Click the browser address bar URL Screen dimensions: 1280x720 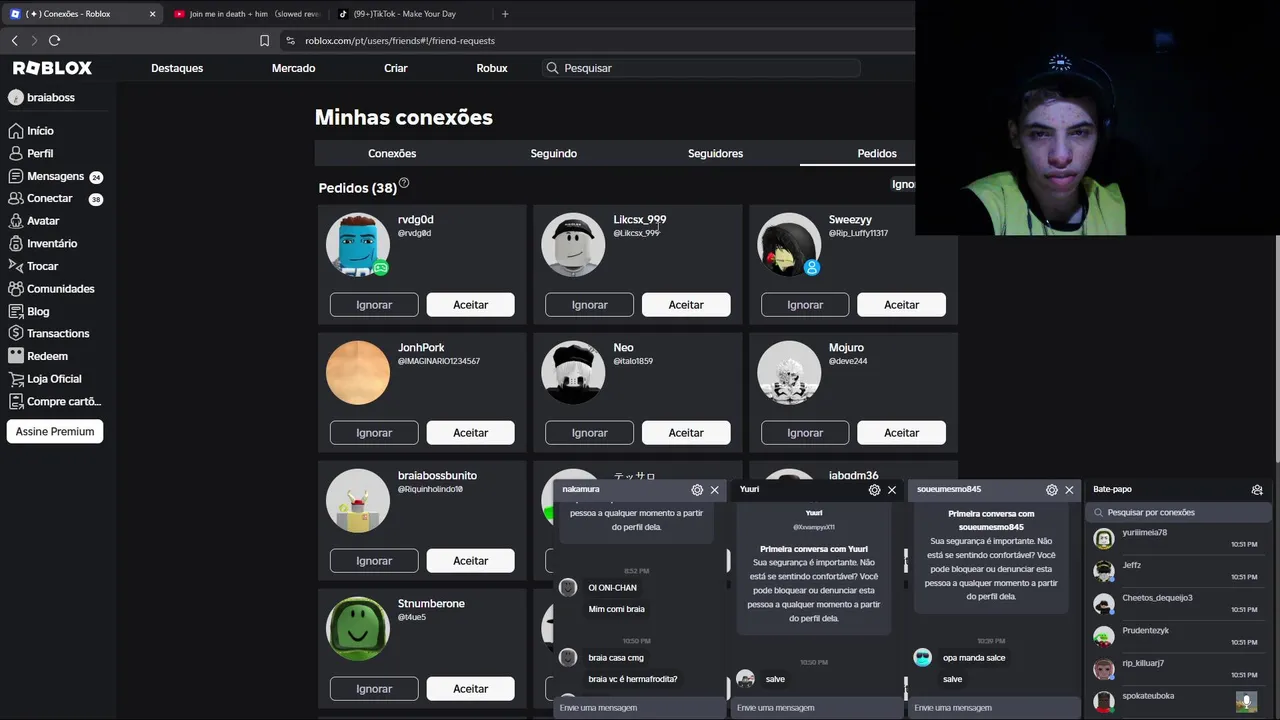click(400, 41)
